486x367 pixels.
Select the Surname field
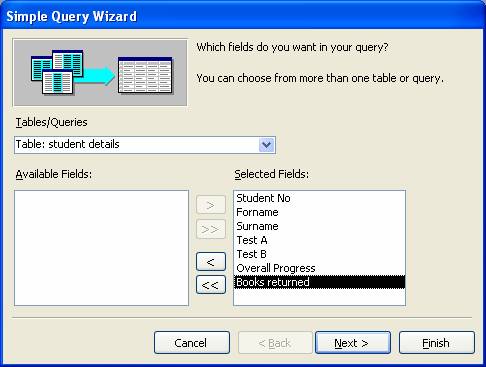click(x=319, y=226)
